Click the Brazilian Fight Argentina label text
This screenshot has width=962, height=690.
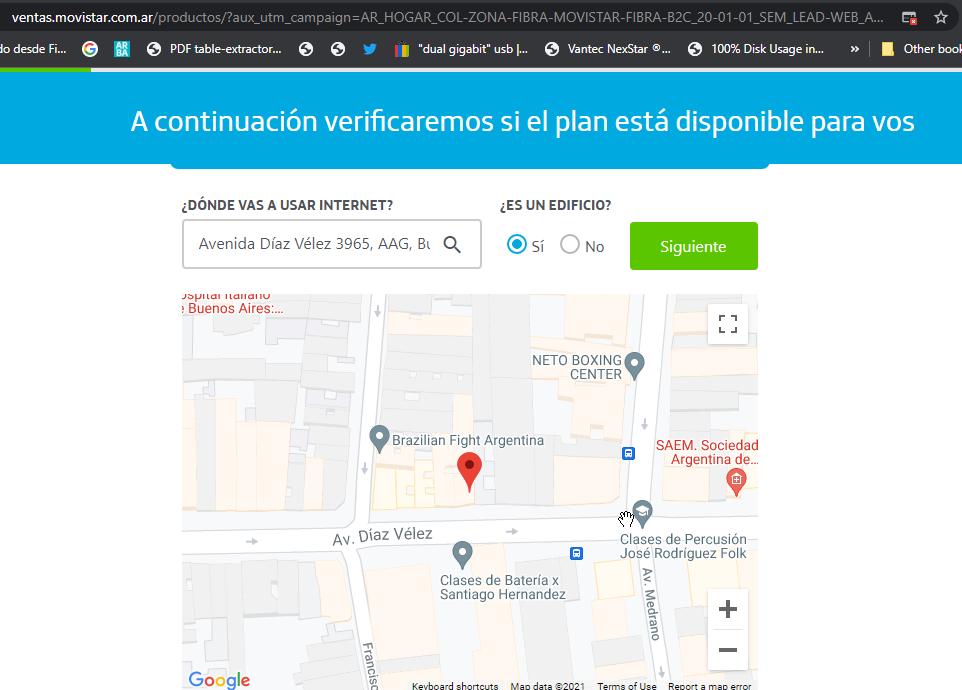point(468,440)
